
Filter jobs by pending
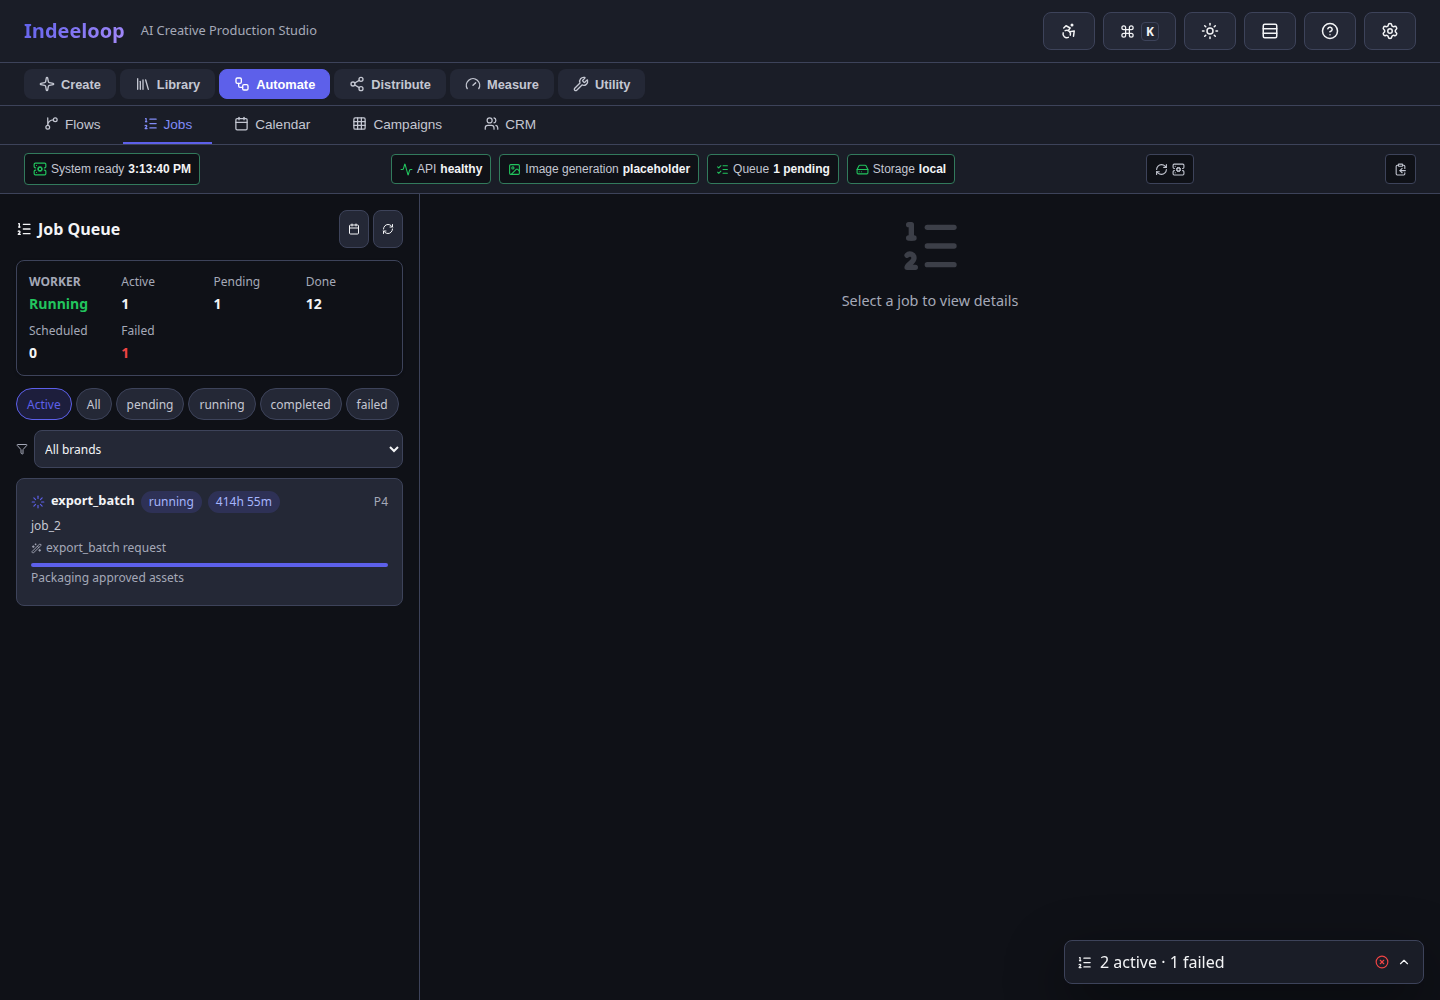click(x=150, y=404)
